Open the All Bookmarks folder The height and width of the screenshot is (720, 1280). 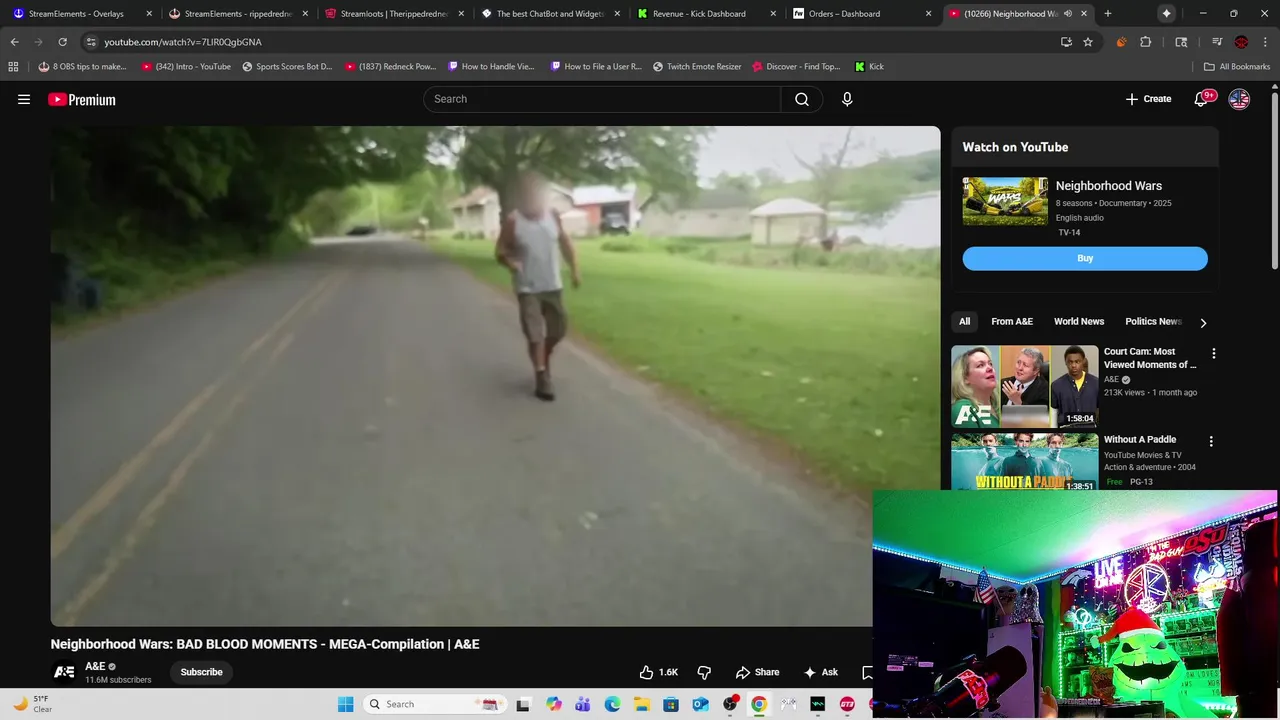(x=1237, y=66)
